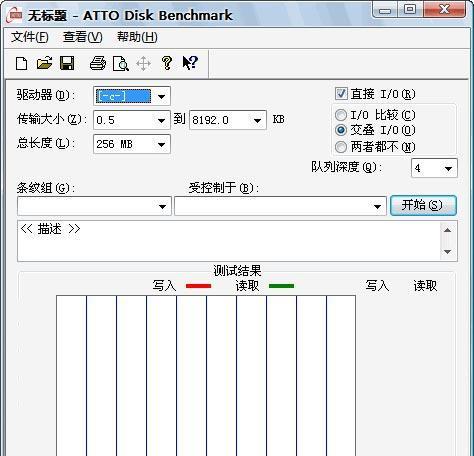474x456 pixels.
Task: Close the ATTO Disk Benchmark window
Action: click(444, 9)
